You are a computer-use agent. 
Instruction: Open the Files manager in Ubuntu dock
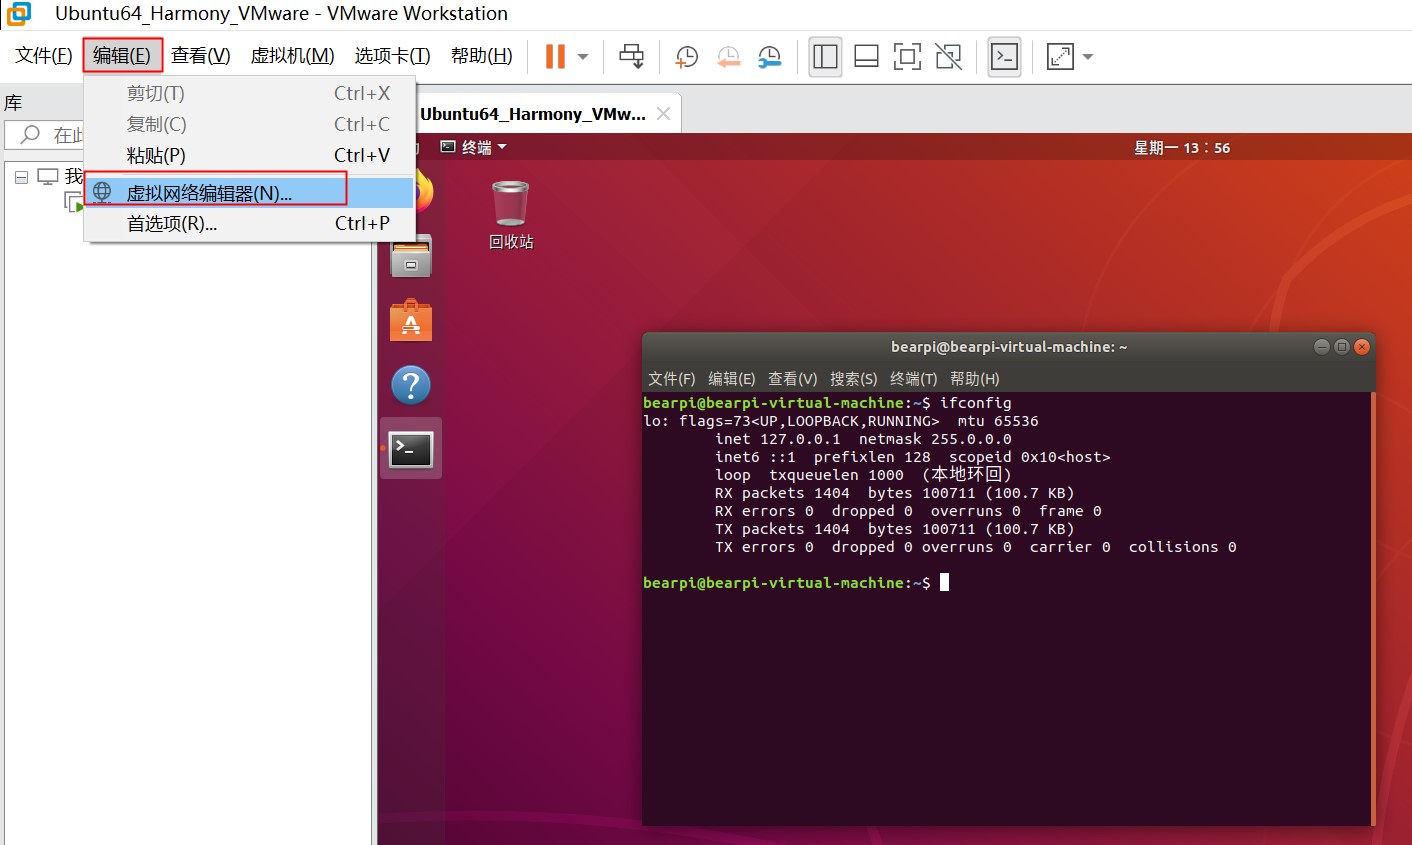coord(410,257)
